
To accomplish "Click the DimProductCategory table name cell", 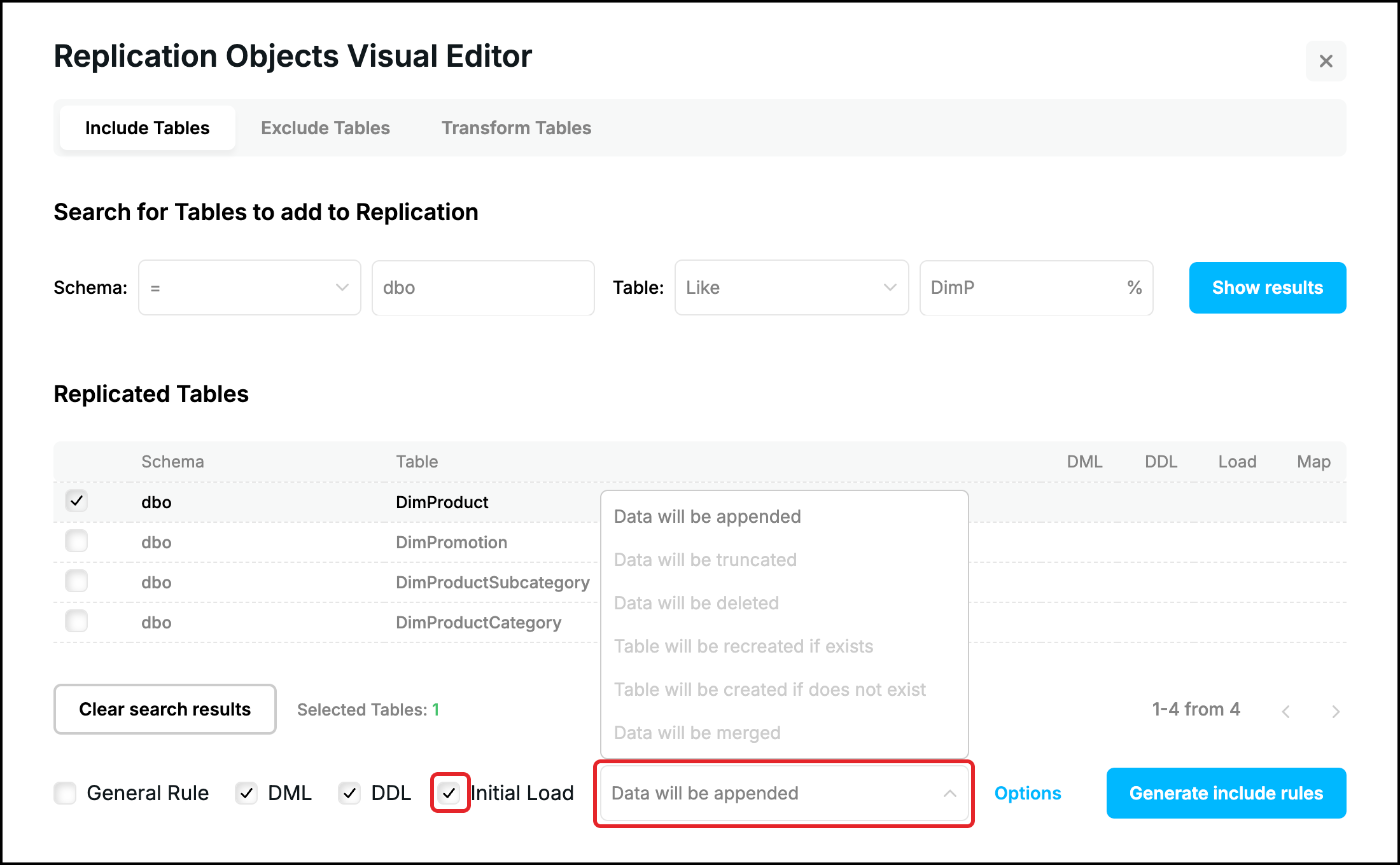I will [479, 622].
